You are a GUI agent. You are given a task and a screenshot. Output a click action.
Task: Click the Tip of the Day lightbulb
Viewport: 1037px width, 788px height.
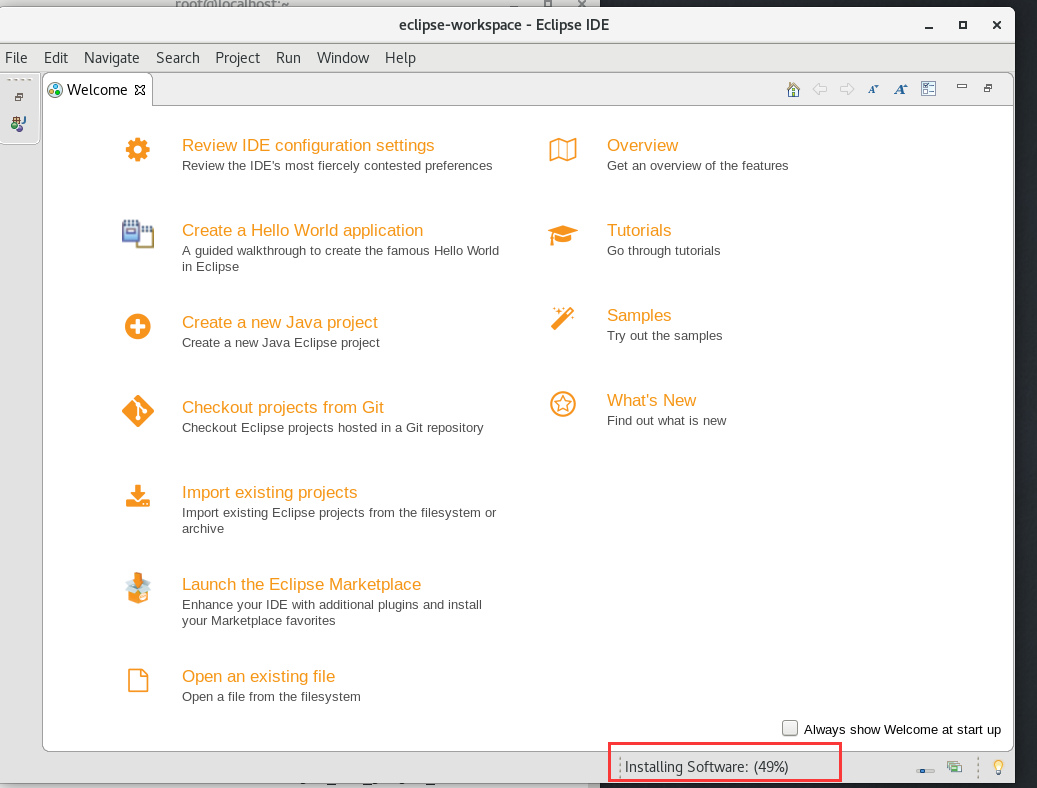point(998,767)
